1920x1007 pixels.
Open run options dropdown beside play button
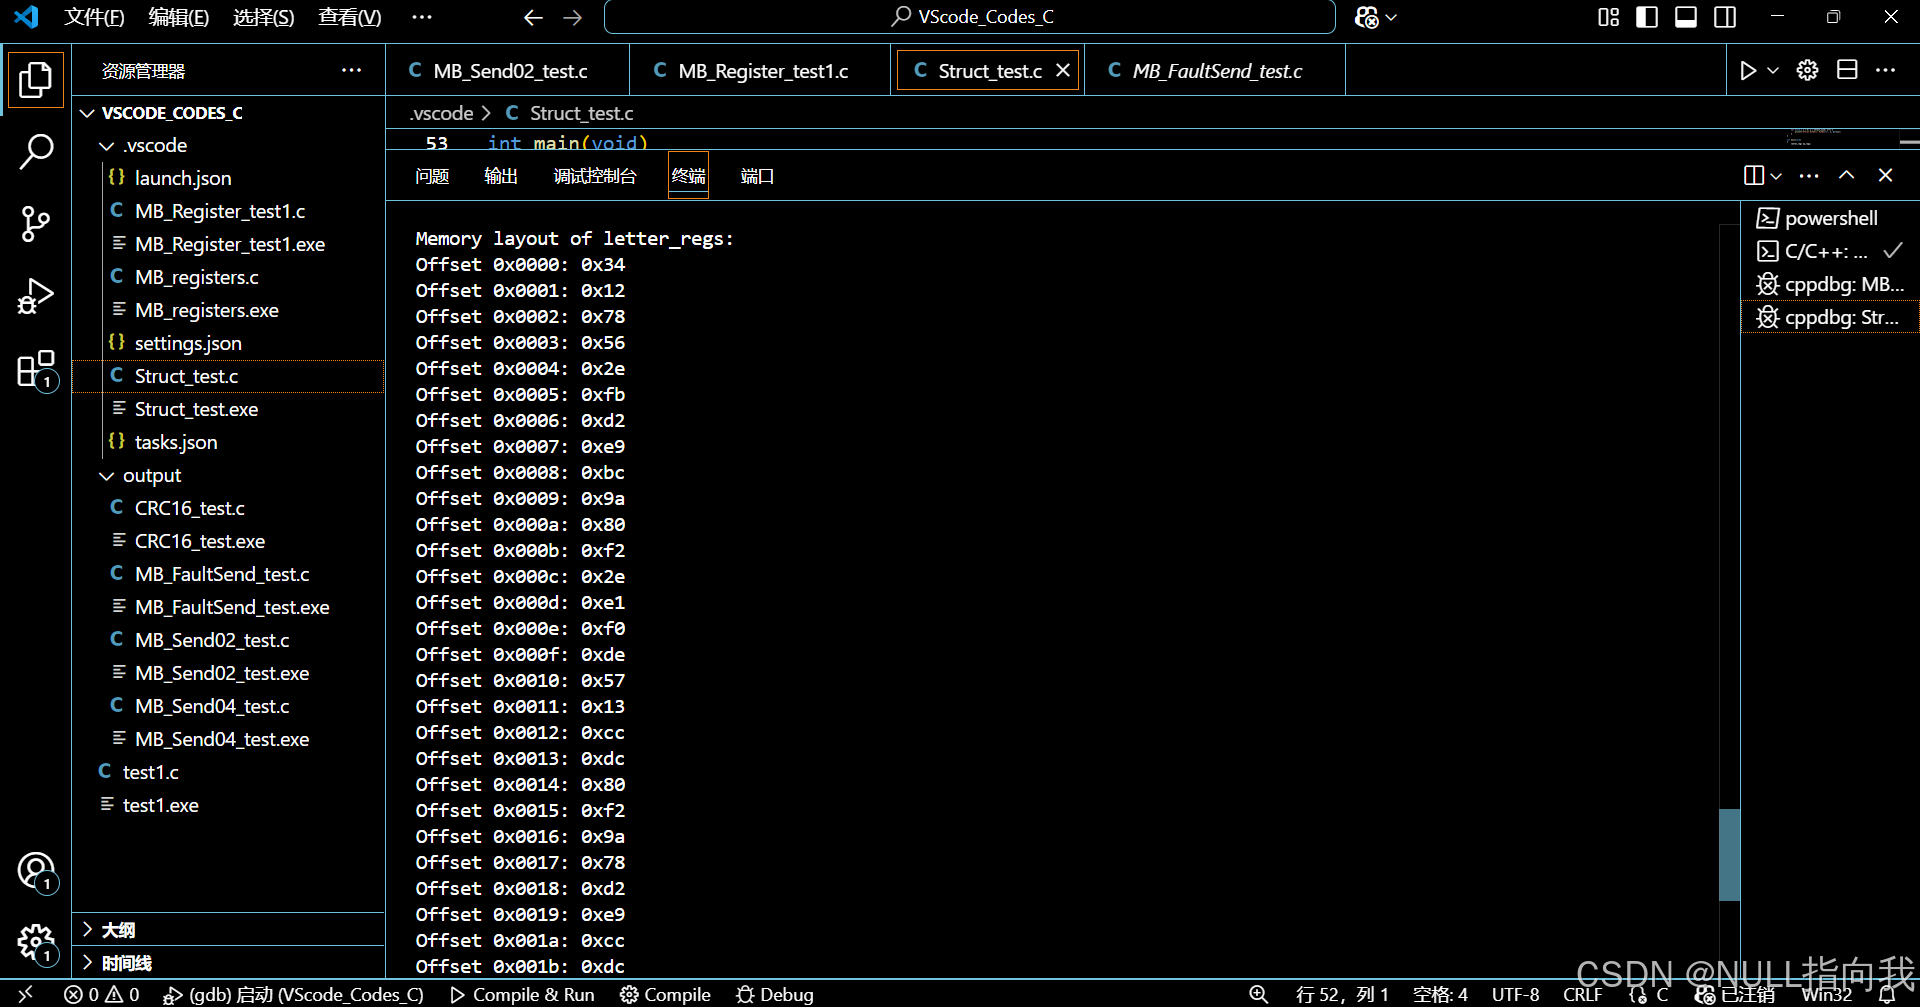[x=1773, y=70]
